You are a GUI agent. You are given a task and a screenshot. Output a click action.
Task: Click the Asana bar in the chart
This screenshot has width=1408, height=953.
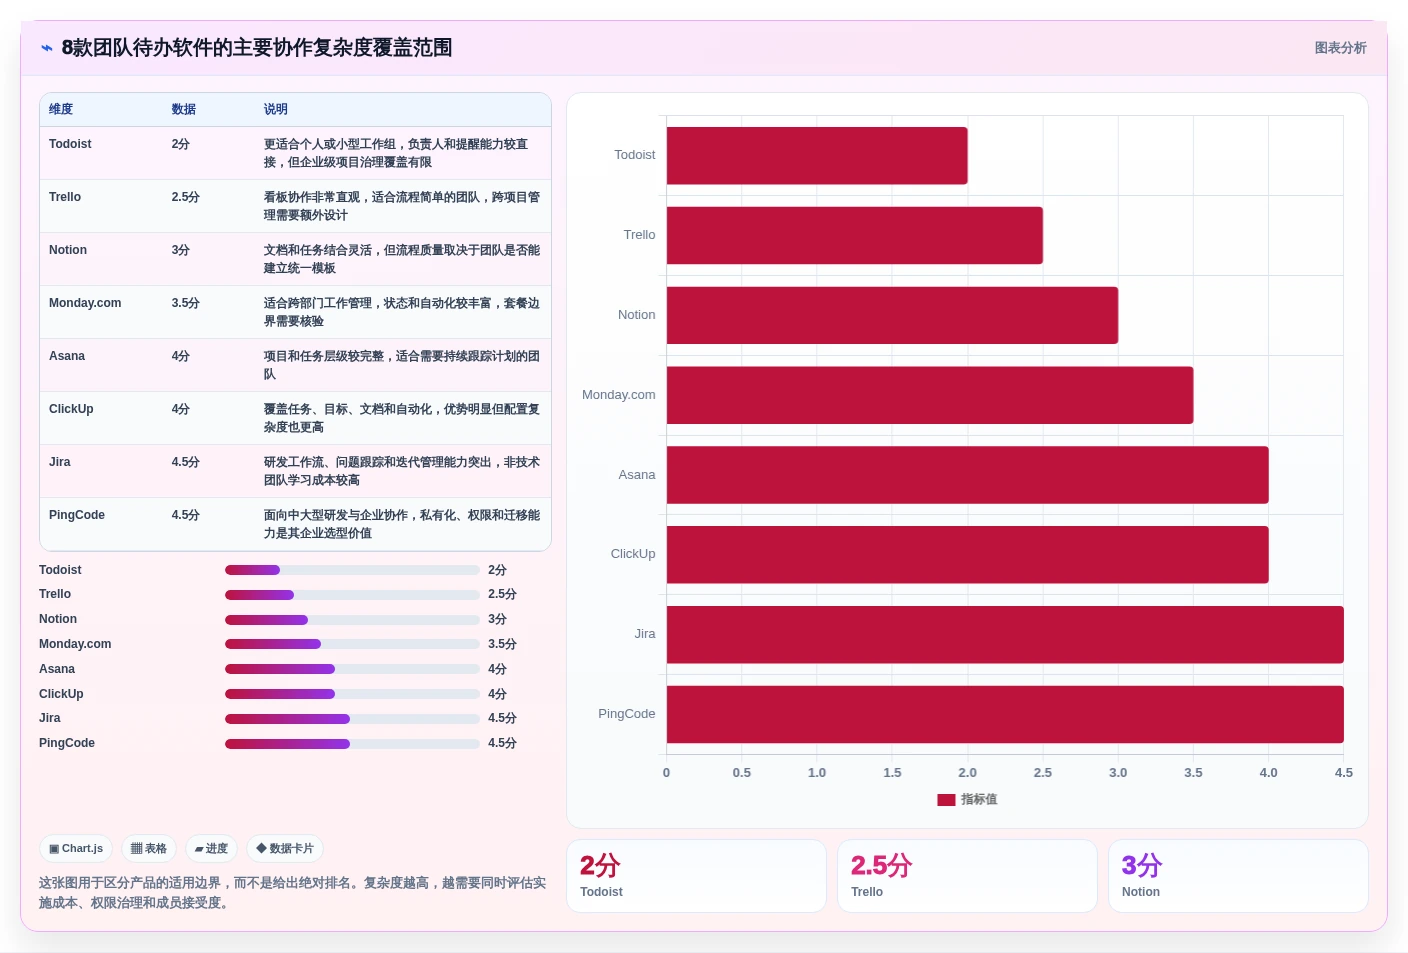pyautogui.click(x=968, y=475)
